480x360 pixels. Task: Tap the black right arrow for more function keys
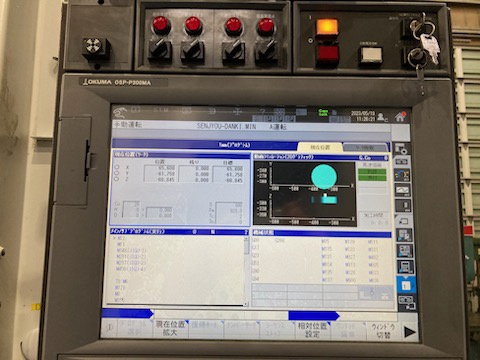409,332
